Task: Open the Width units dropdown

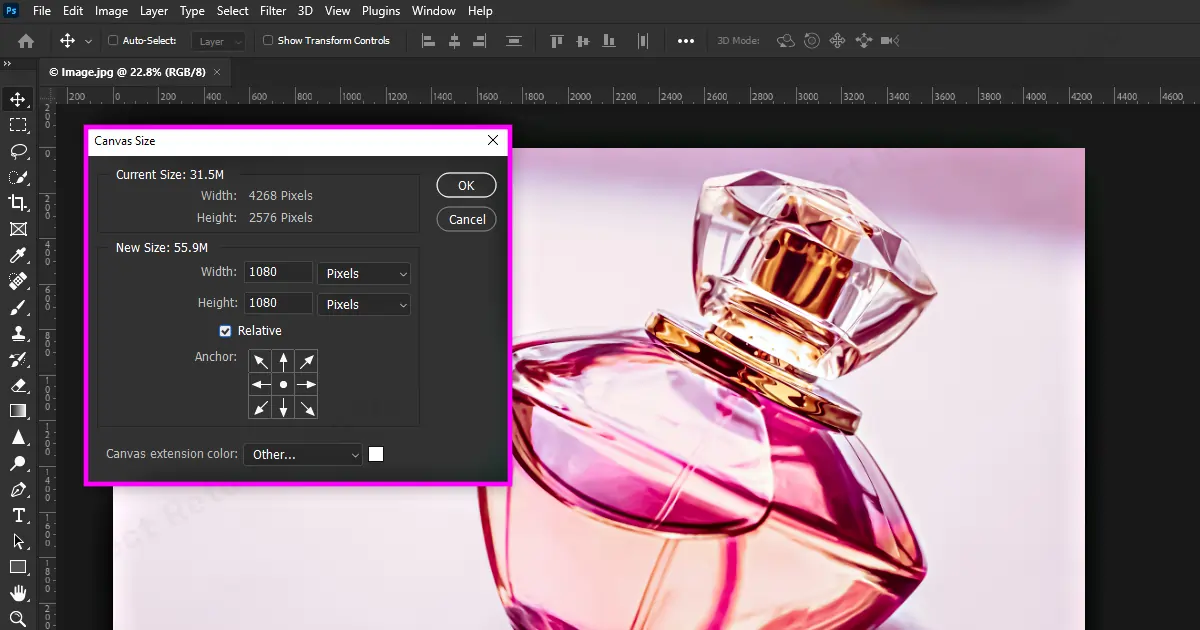Action: click(363, 273)
